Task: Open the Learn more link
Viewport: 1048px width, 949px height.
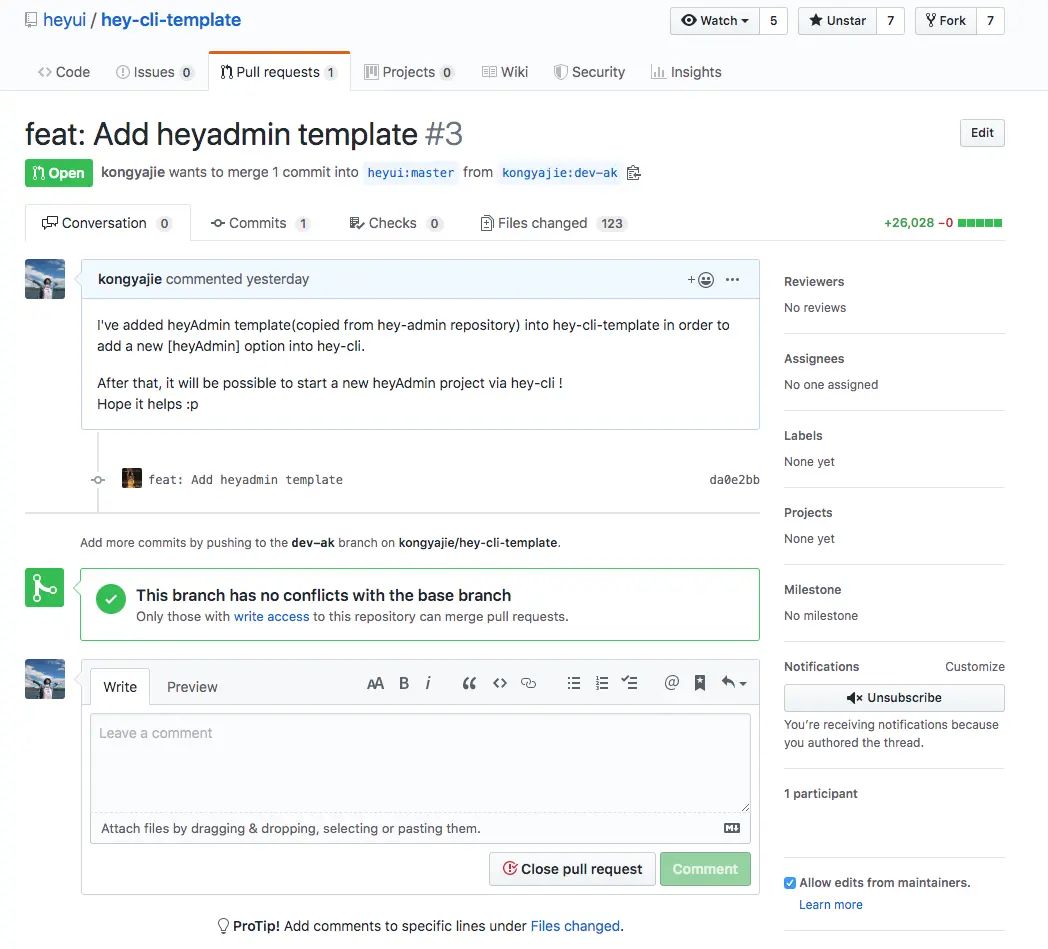Action: point(830,904)
